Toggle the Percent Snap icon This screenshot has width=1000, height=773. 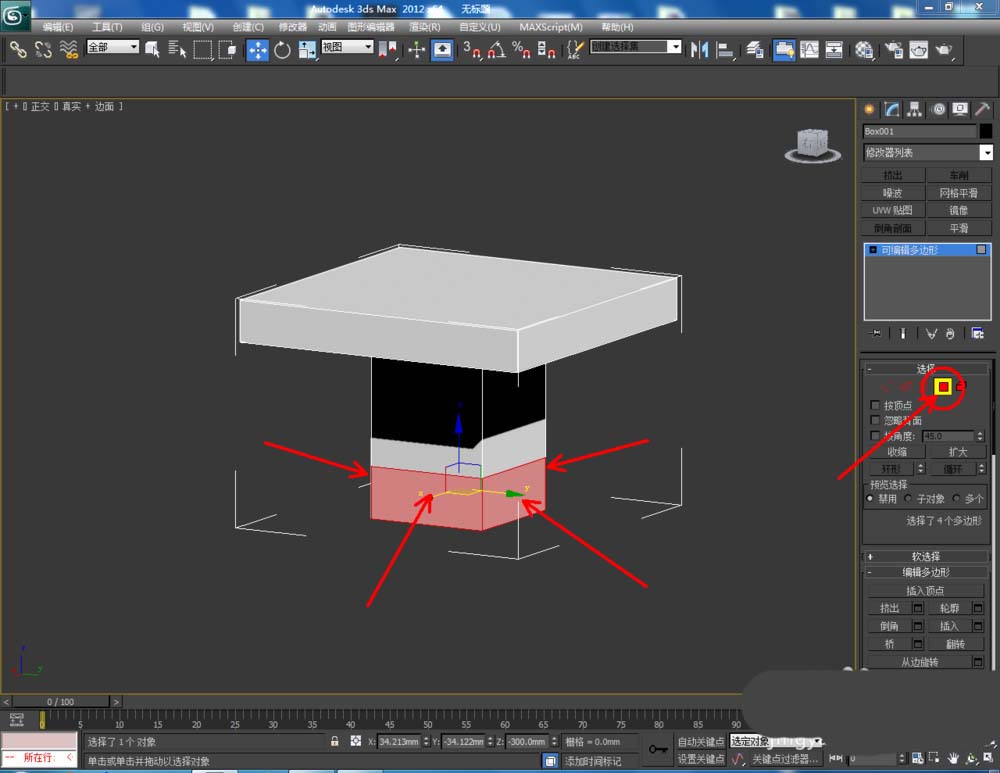[521, 50]
